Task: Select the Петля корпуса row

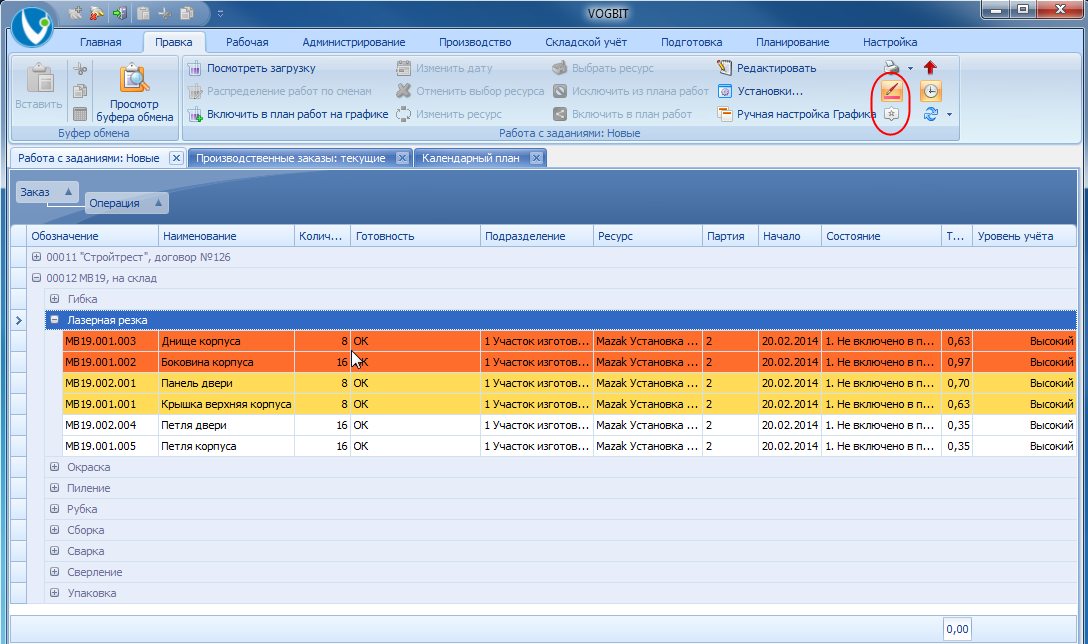Action: [x=569, y=446]
